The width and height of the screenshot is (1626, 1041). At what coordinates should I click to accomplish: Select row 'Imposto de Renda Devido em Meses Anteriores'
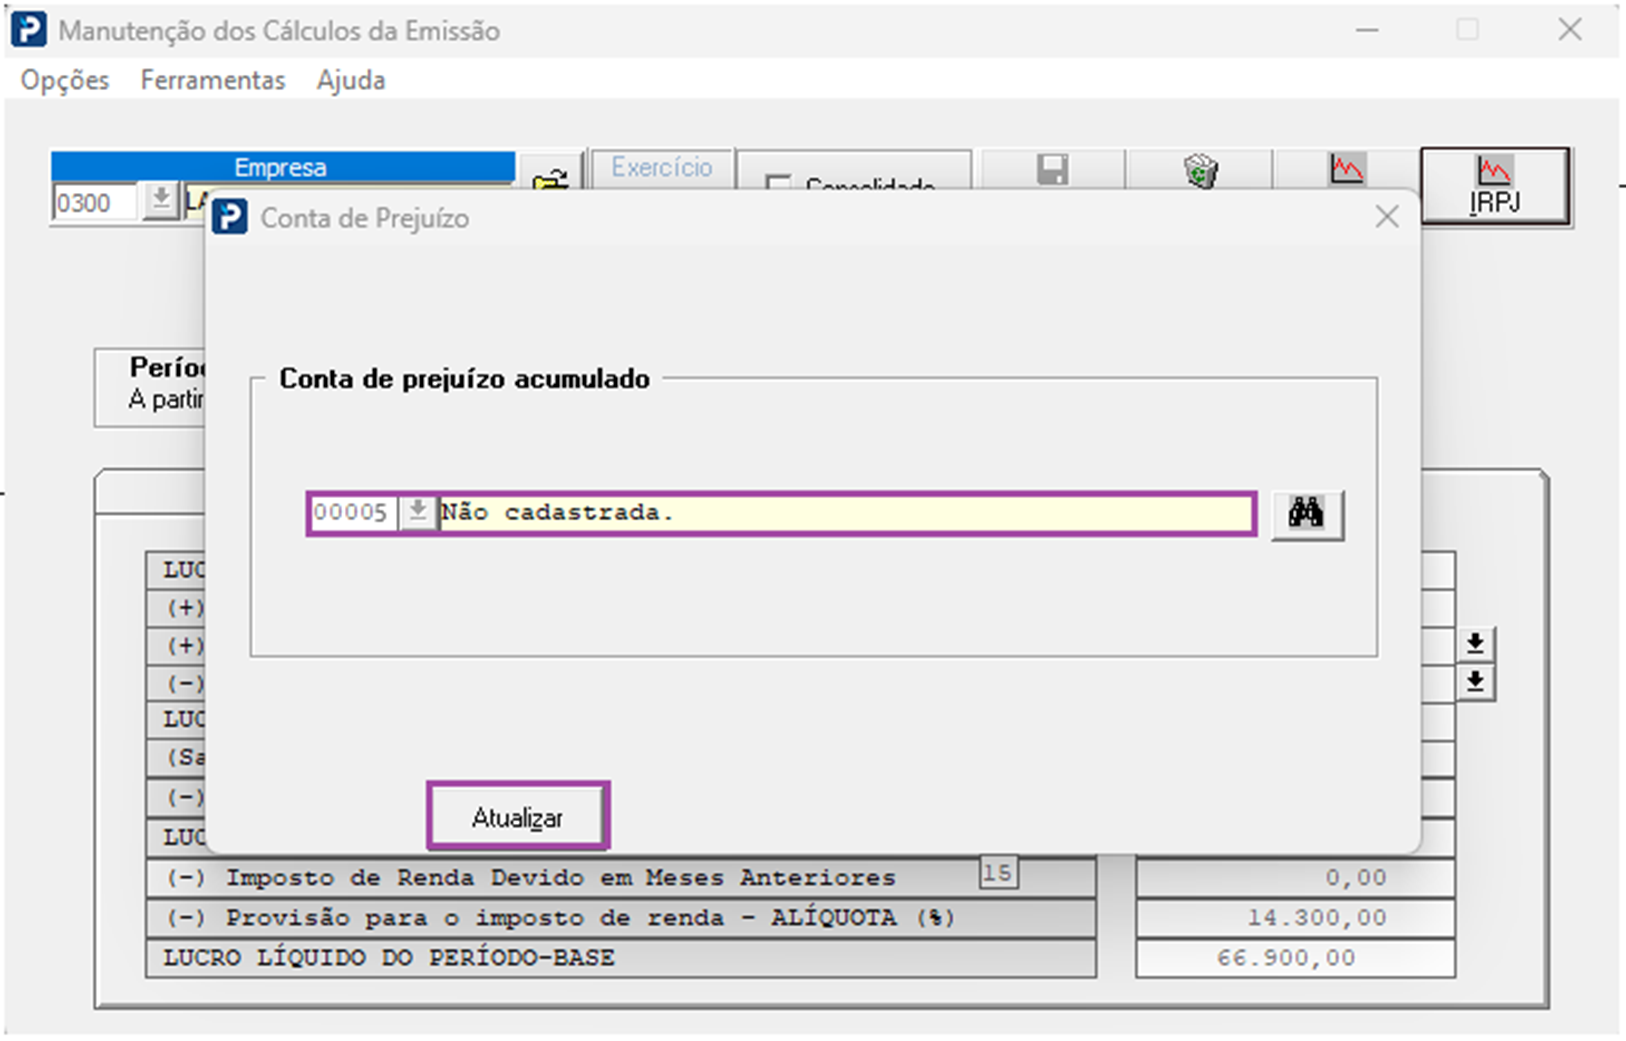(x=621, y=878)
